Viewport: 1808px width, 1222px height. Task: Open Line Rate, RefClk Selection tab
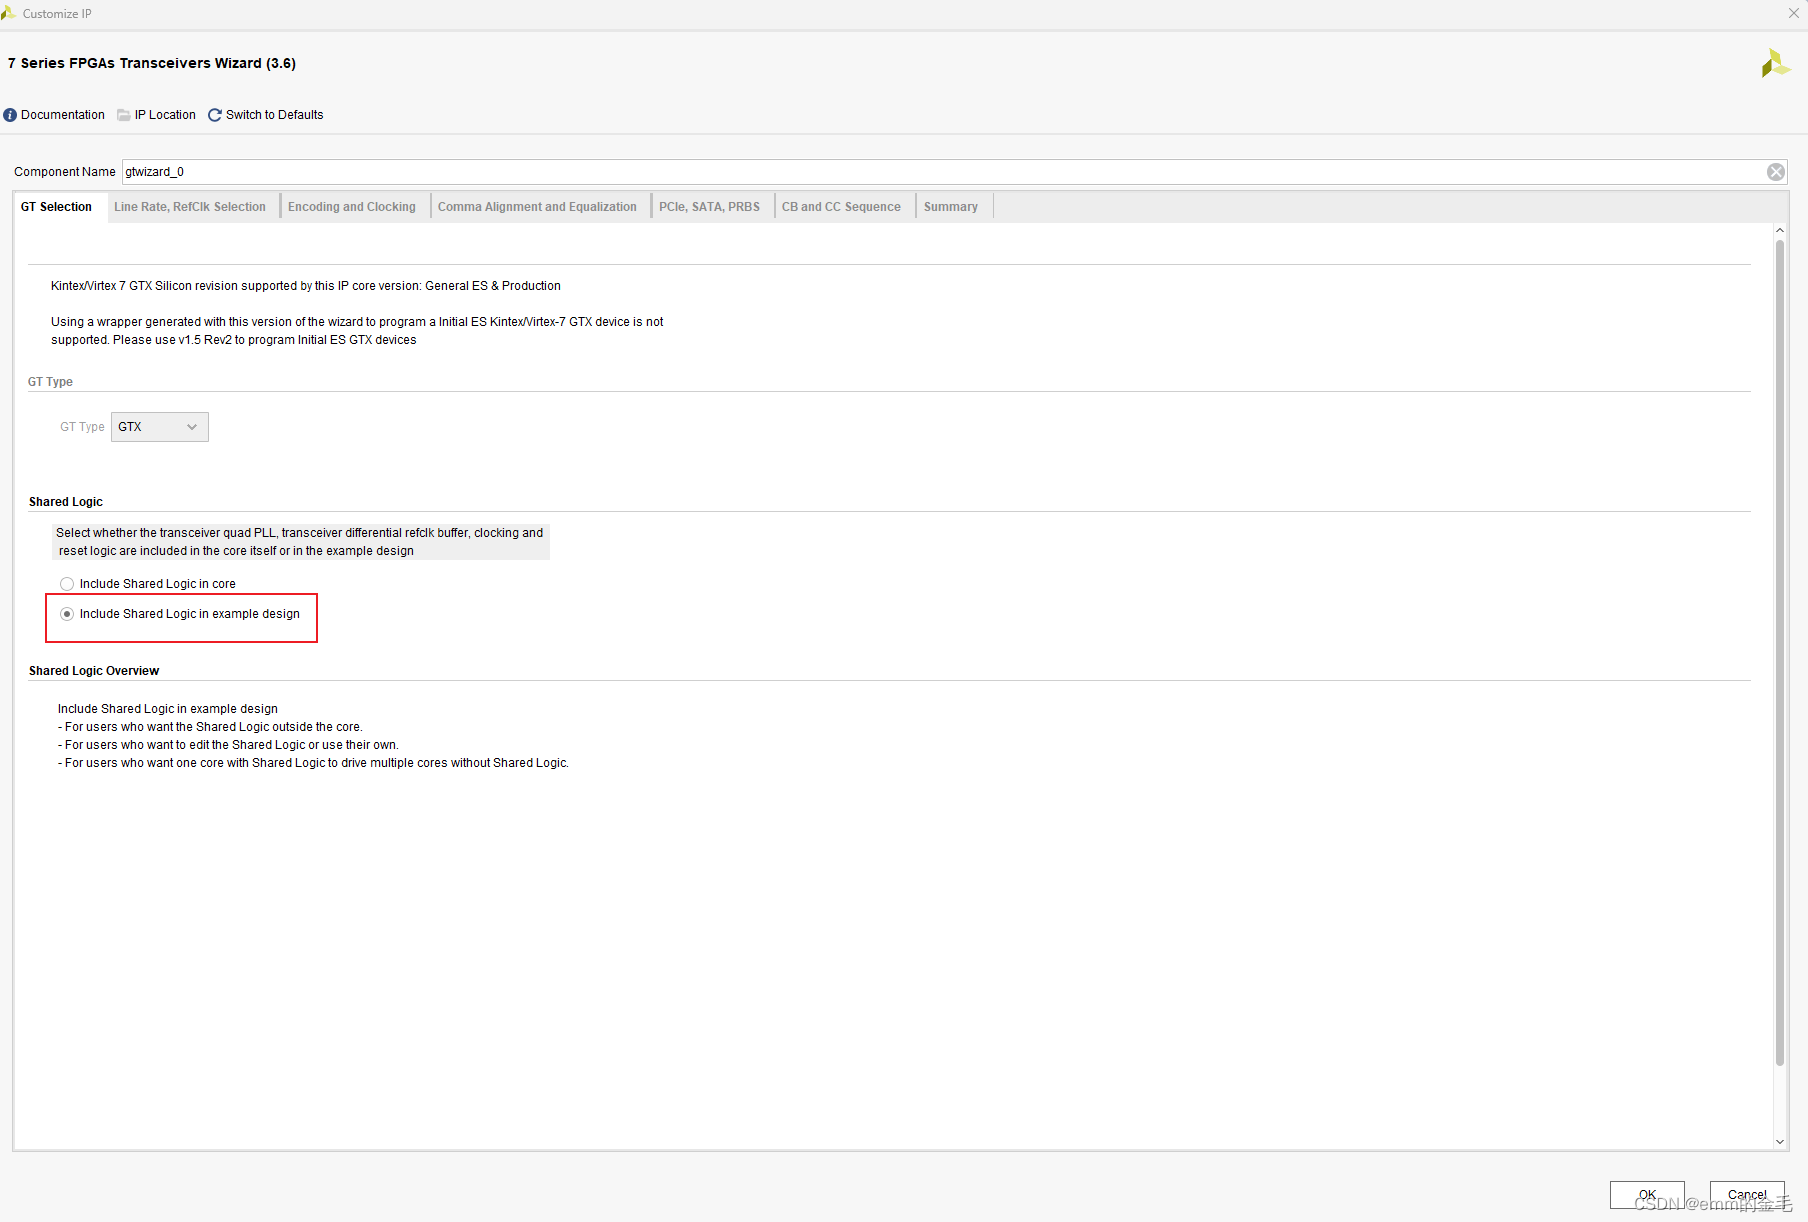tap(190, 207)
